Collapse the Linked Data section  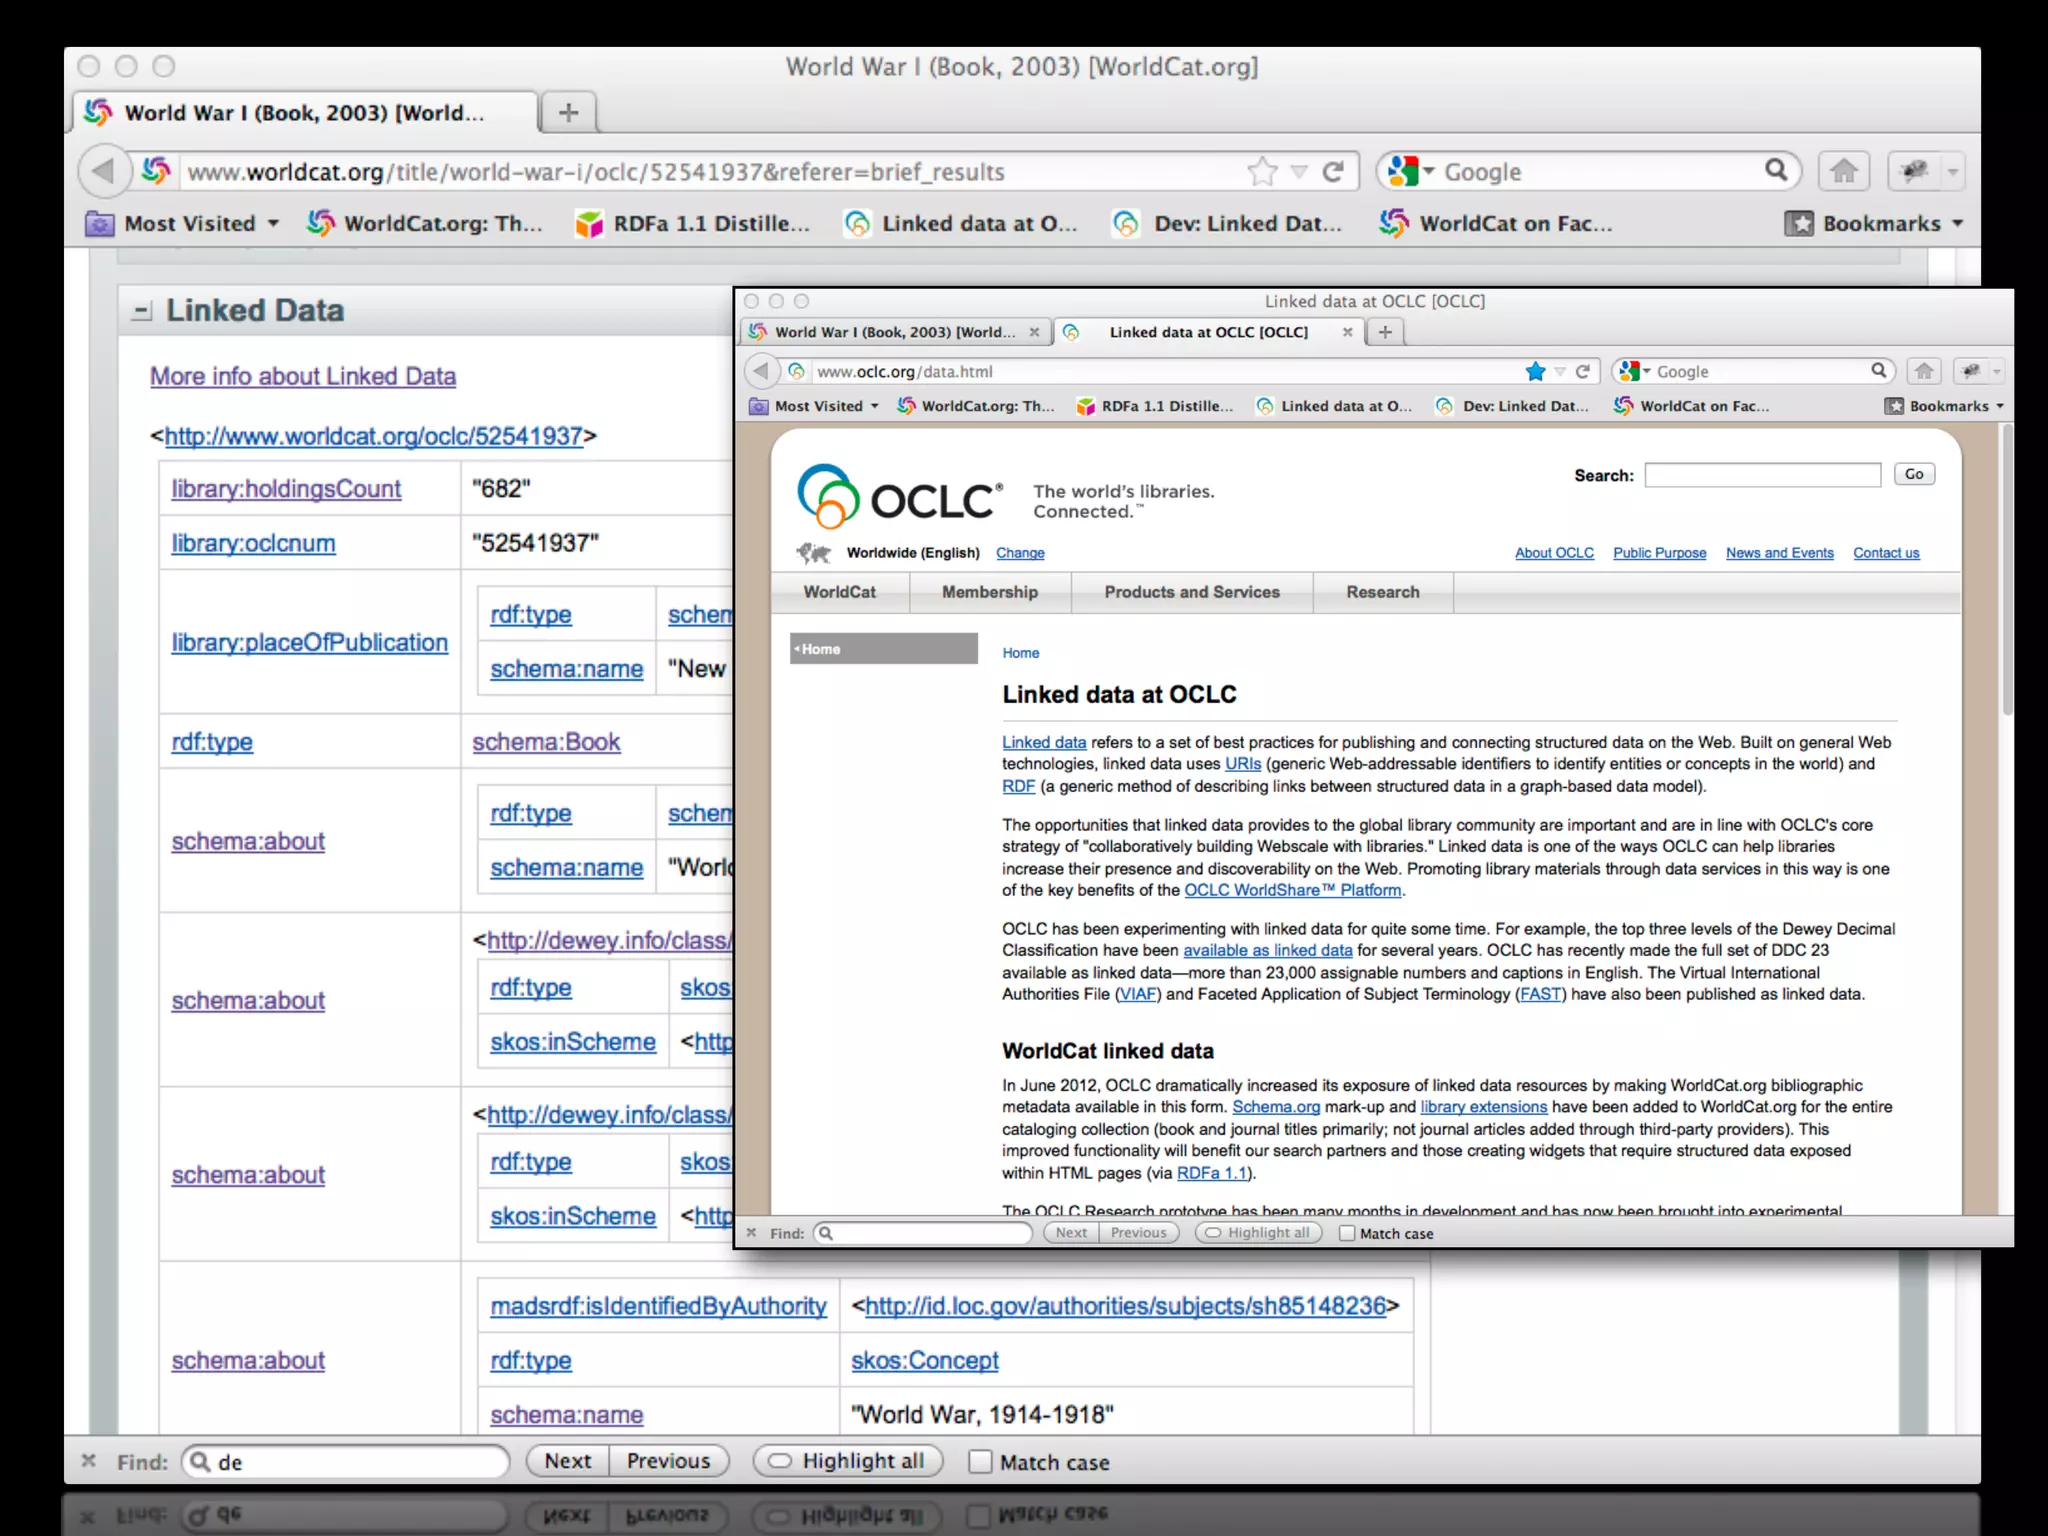coord(142,311)
